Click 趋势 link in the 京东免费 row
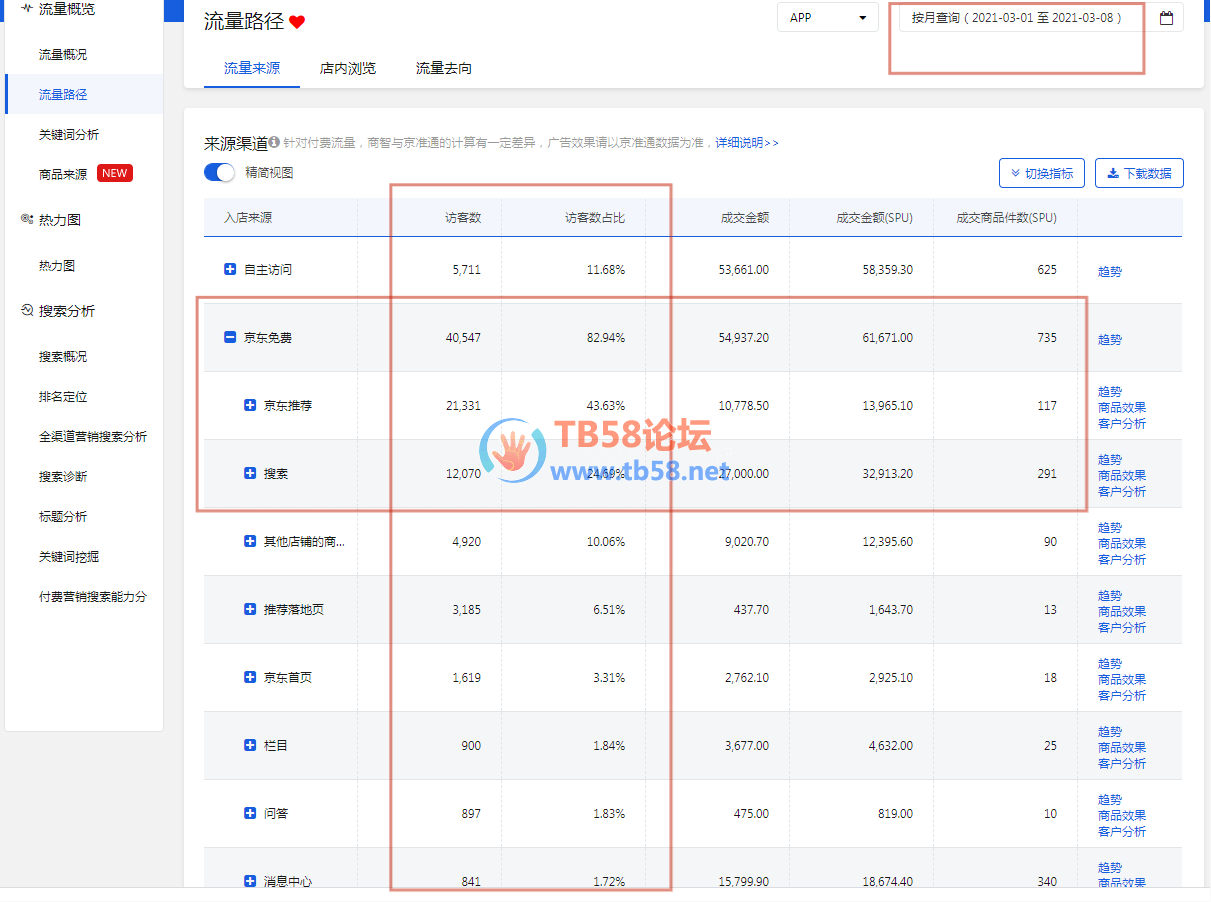This screenshot has width=1211, height=902. coord(1110,339)
